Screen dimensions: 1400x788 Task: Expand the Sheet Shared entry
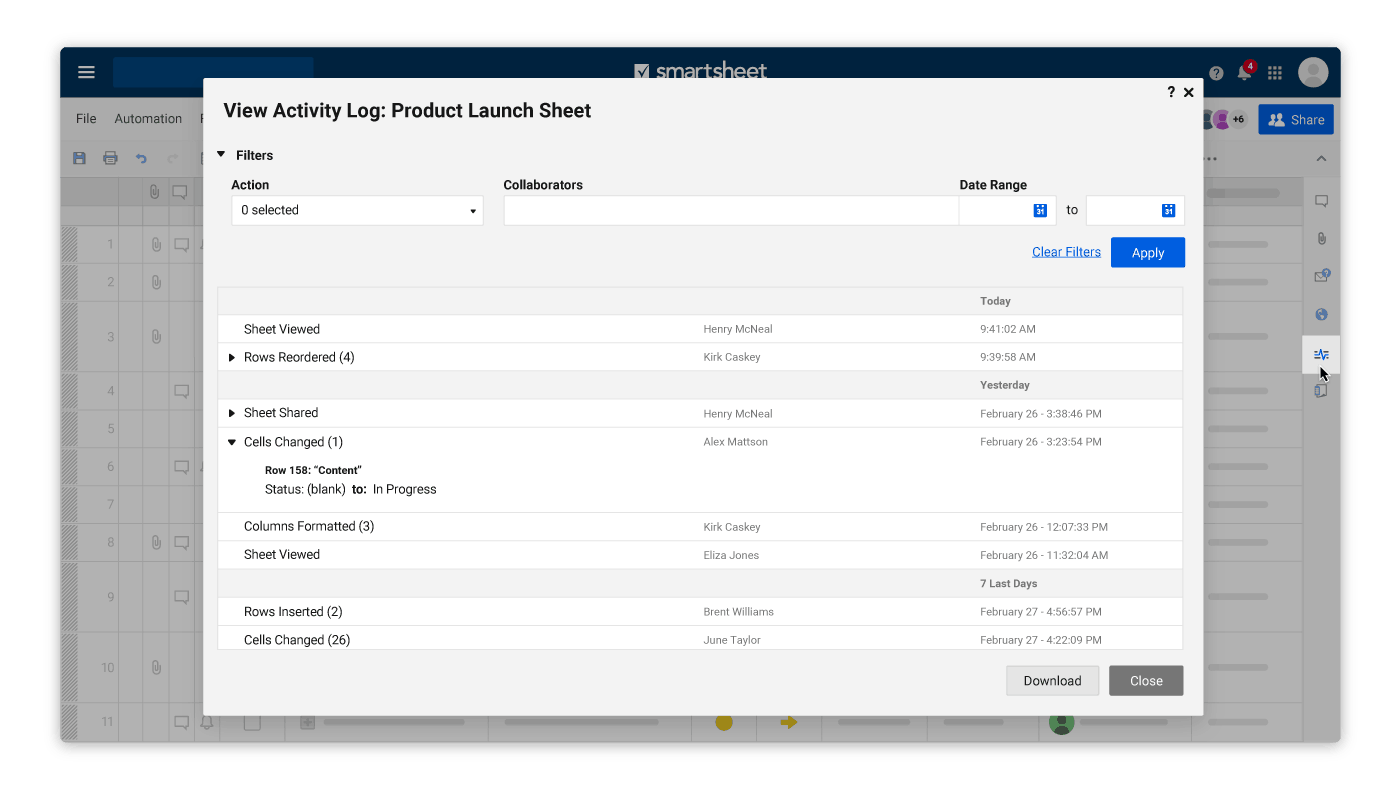point(232,413)
